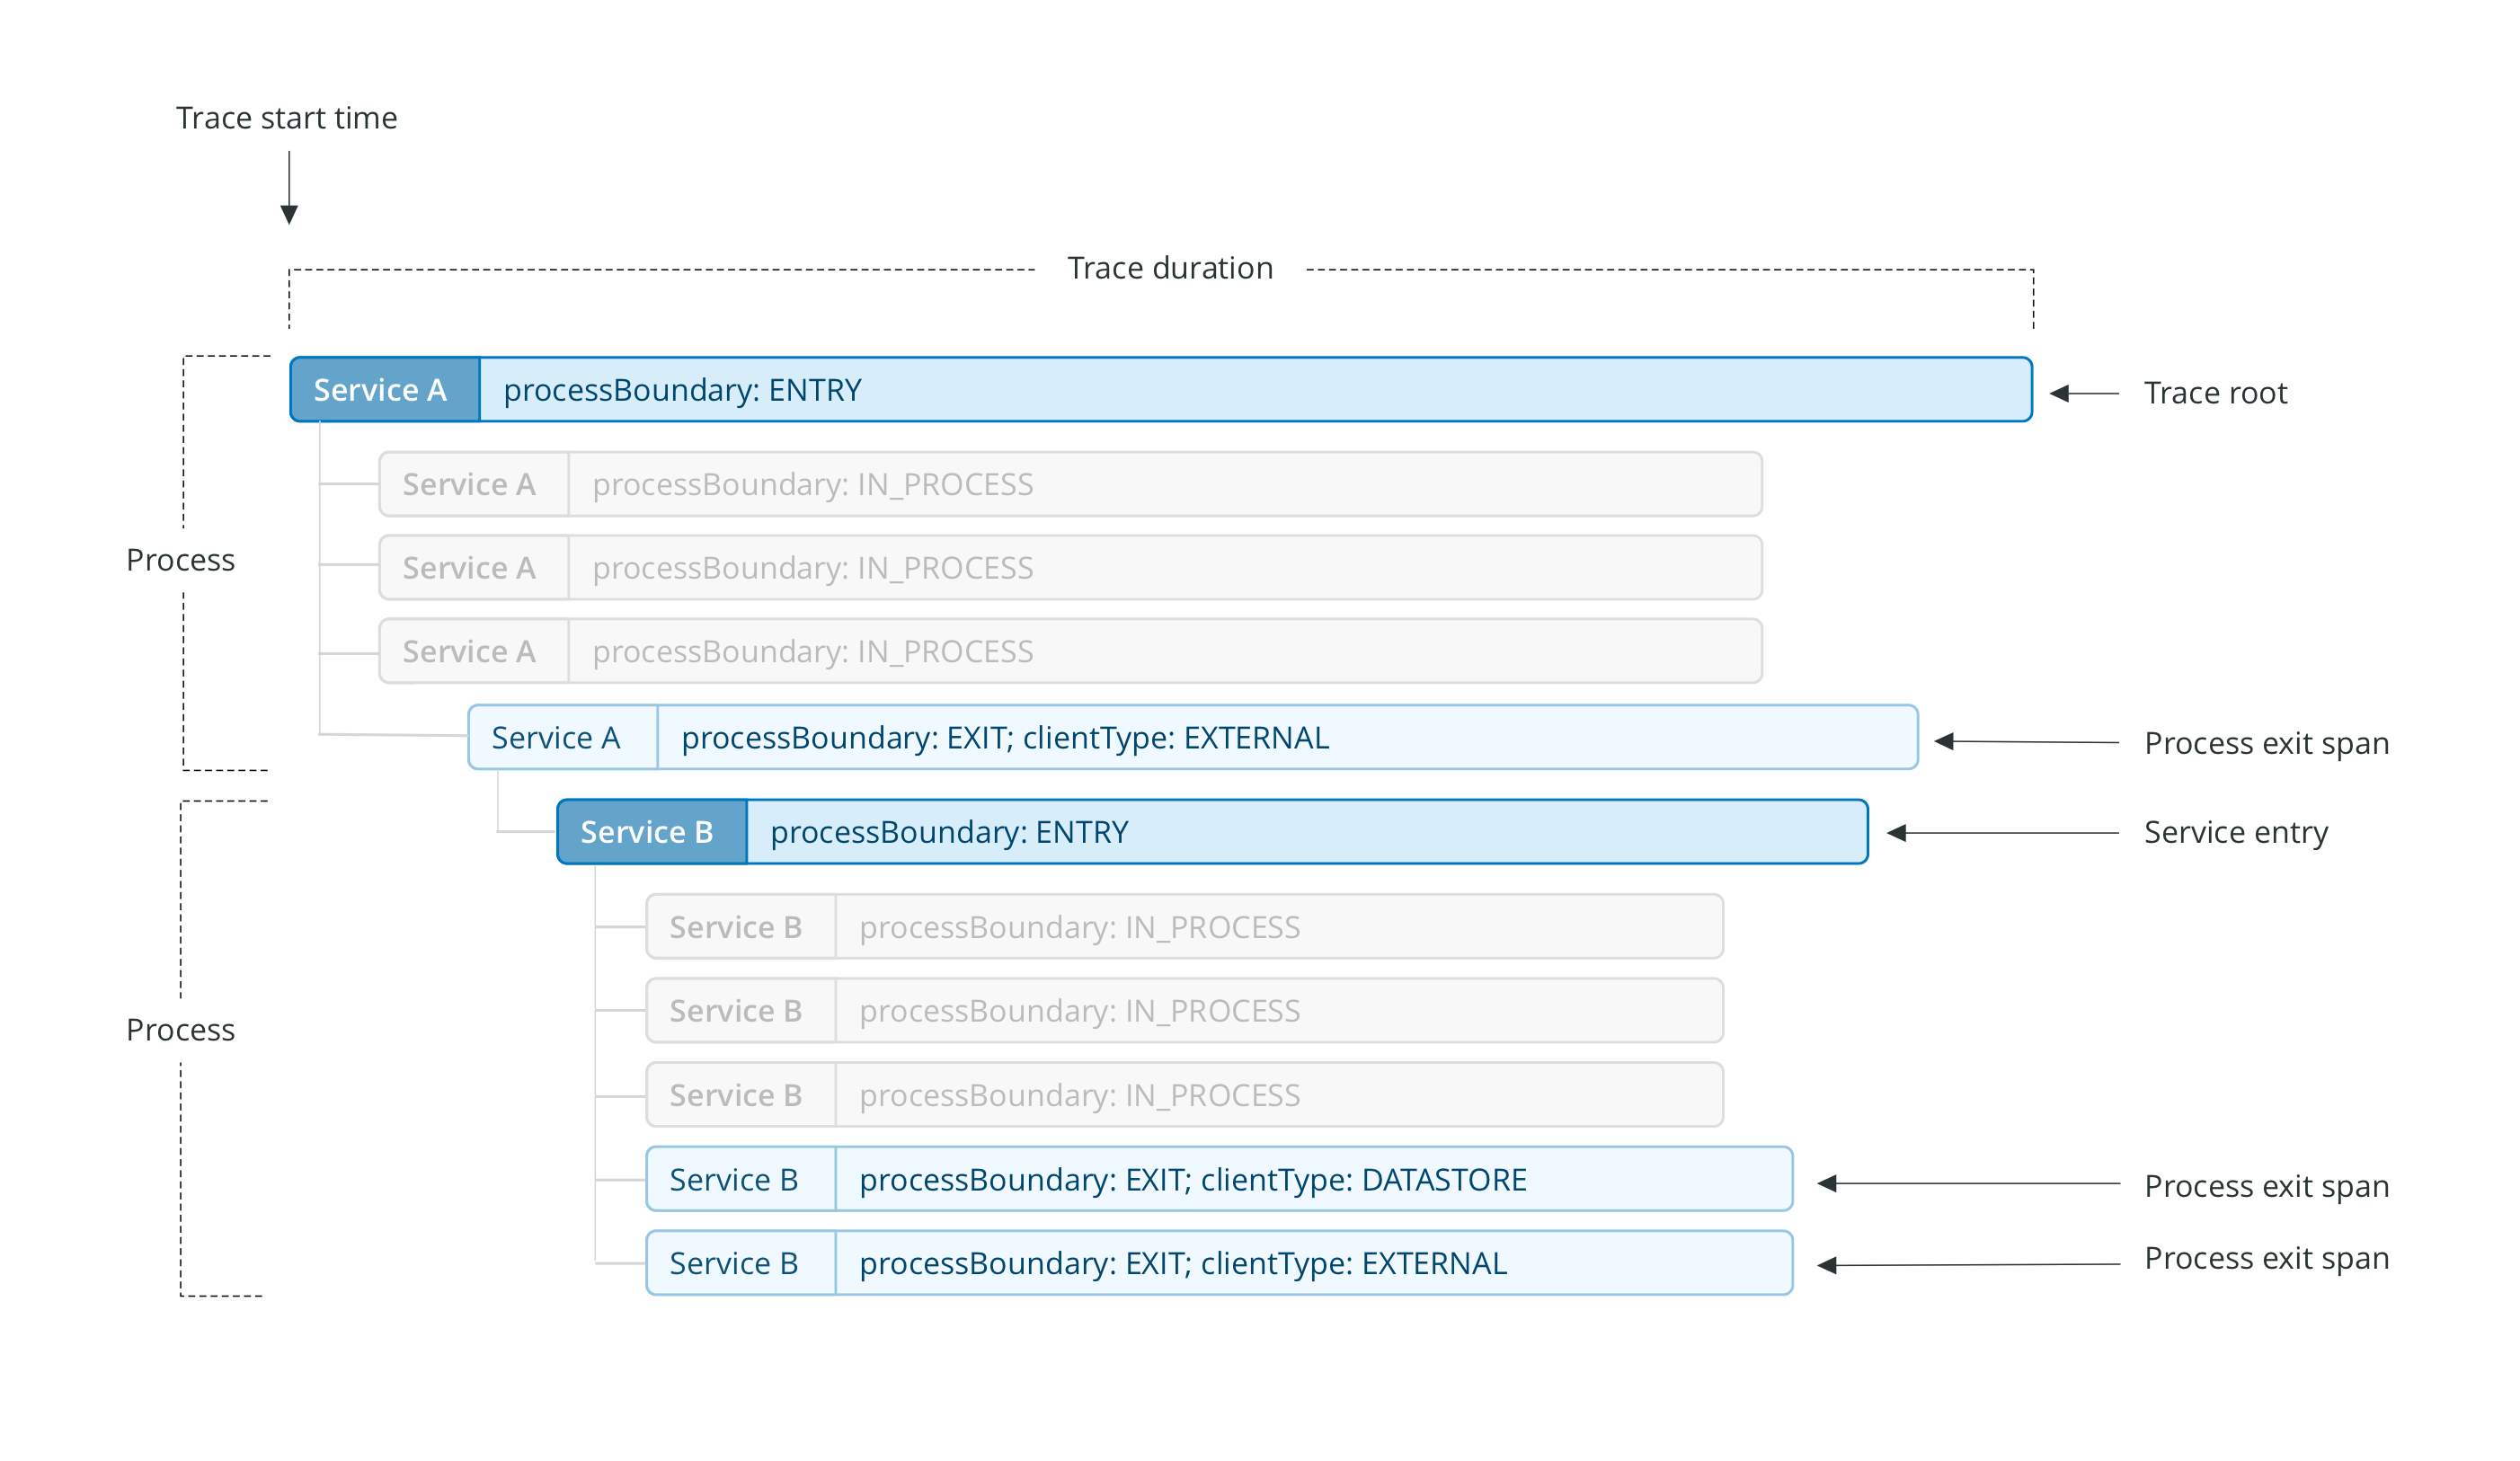The width and height of the screenshot is (2520, 1461).
Task: Click the Trace root label
Action: (2215, 393)
